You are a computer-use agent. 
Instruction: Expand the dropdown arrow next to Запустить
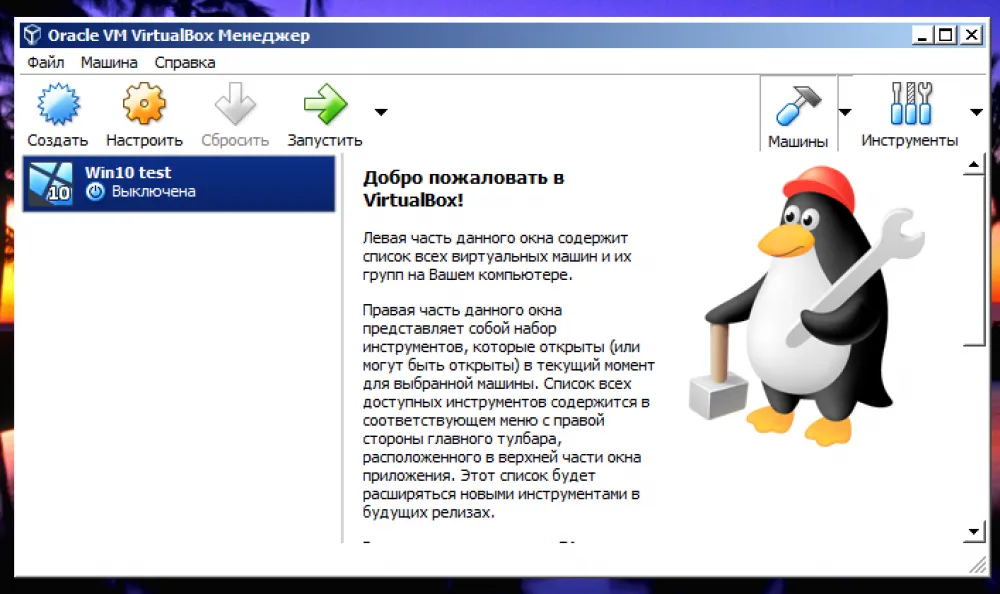pyautogui.click(x=380, y=112)
